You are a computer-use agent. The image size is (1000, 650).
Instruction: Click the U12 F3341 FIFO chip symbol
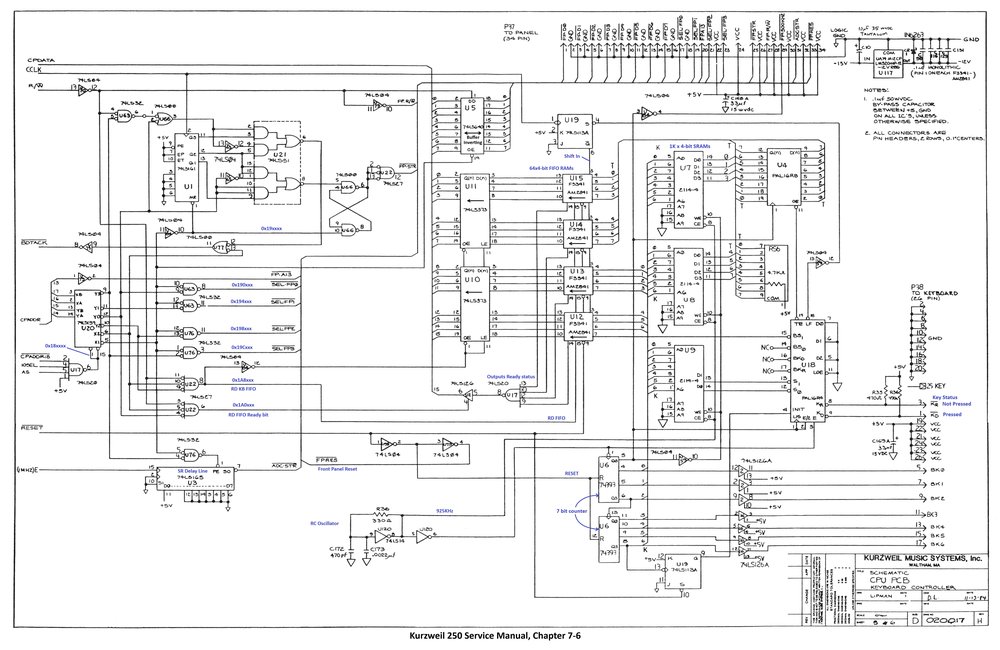(x=578, y=327)
